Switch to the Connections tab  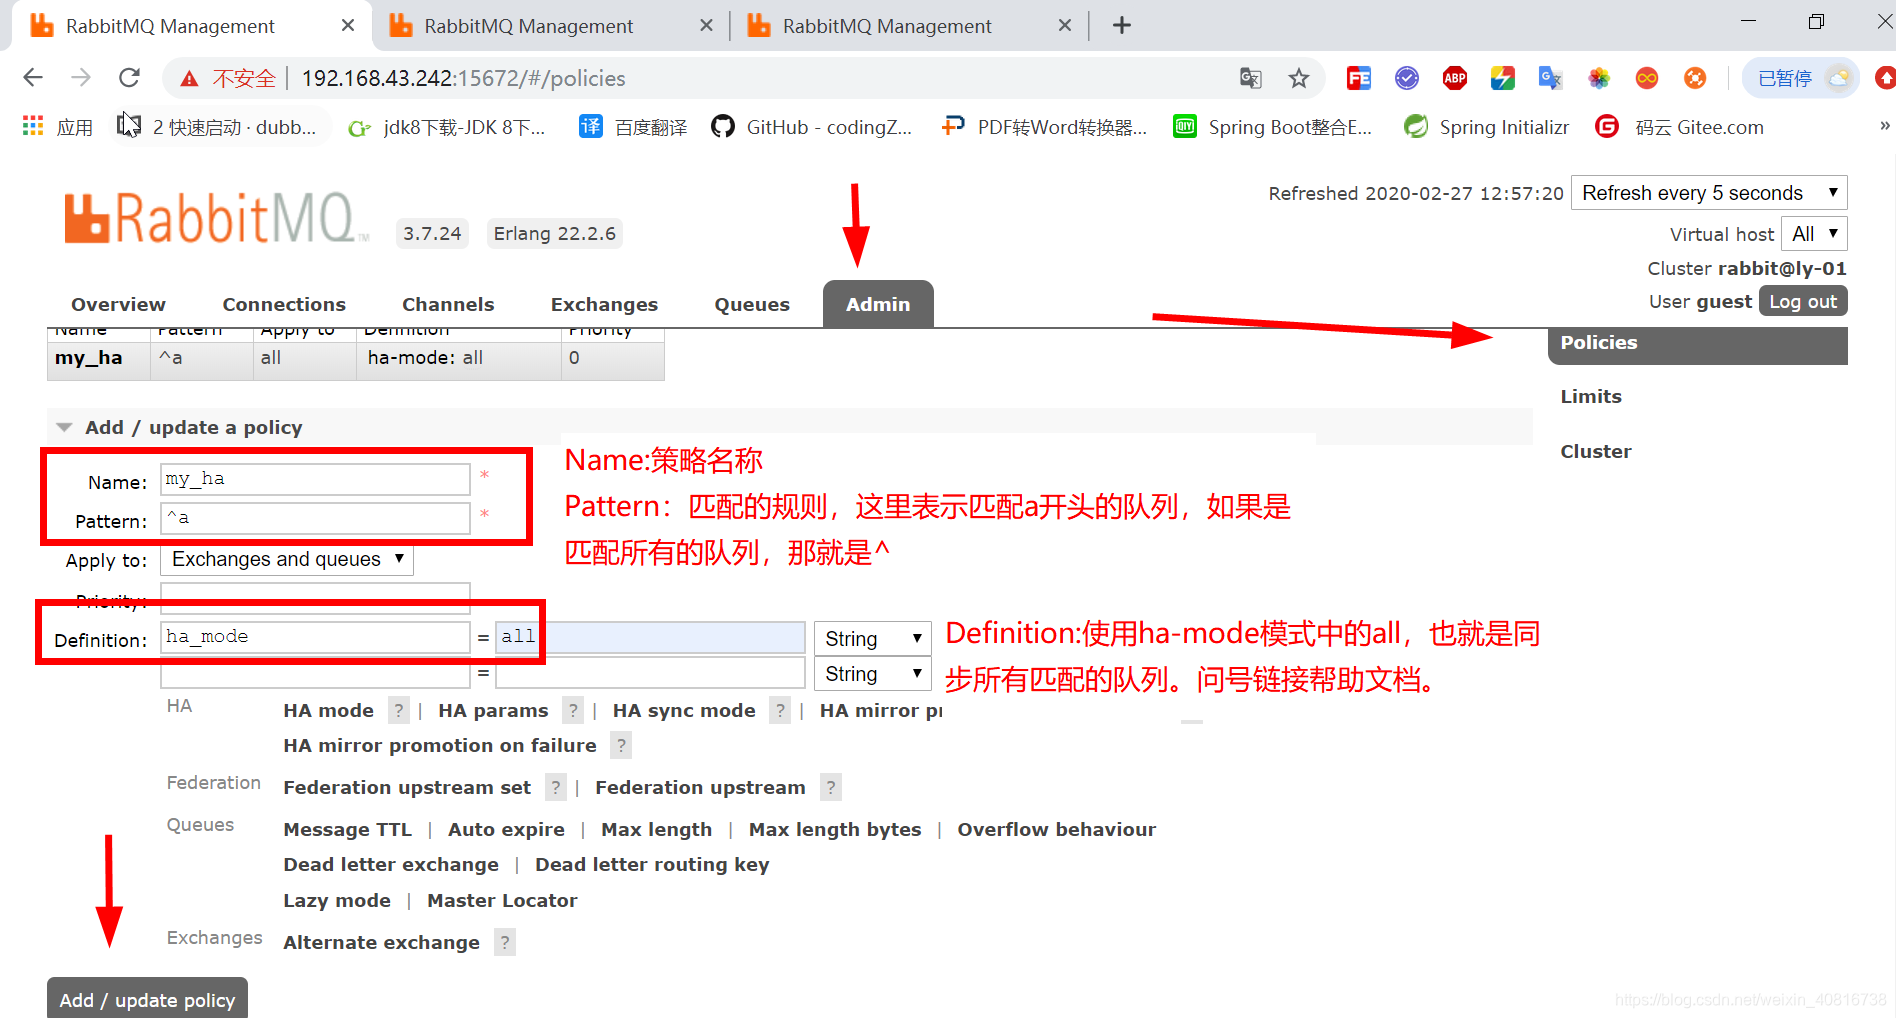point(284,304)
